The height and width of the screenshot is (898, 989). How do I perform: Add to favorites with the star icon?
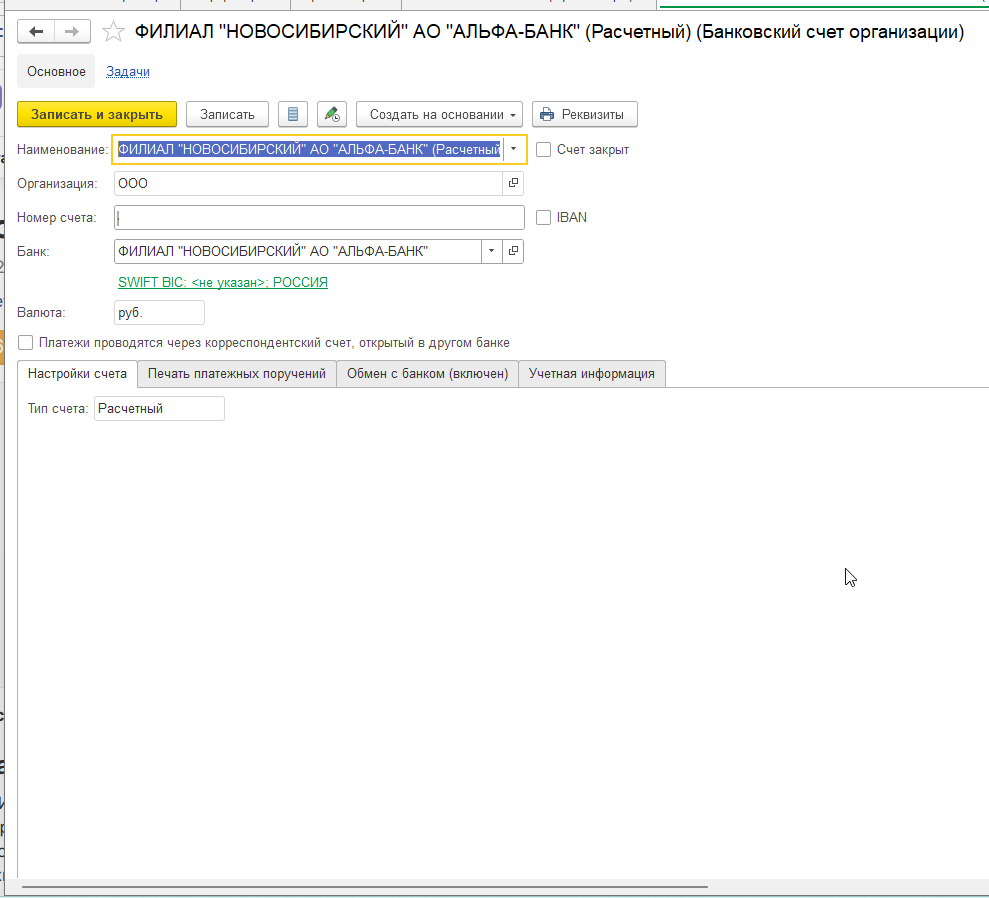114,32
